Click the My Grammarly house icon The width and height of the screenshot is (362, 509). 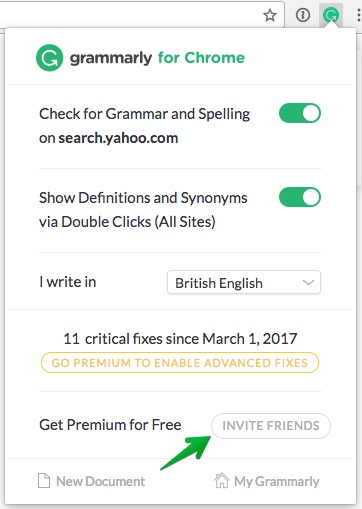222,480
